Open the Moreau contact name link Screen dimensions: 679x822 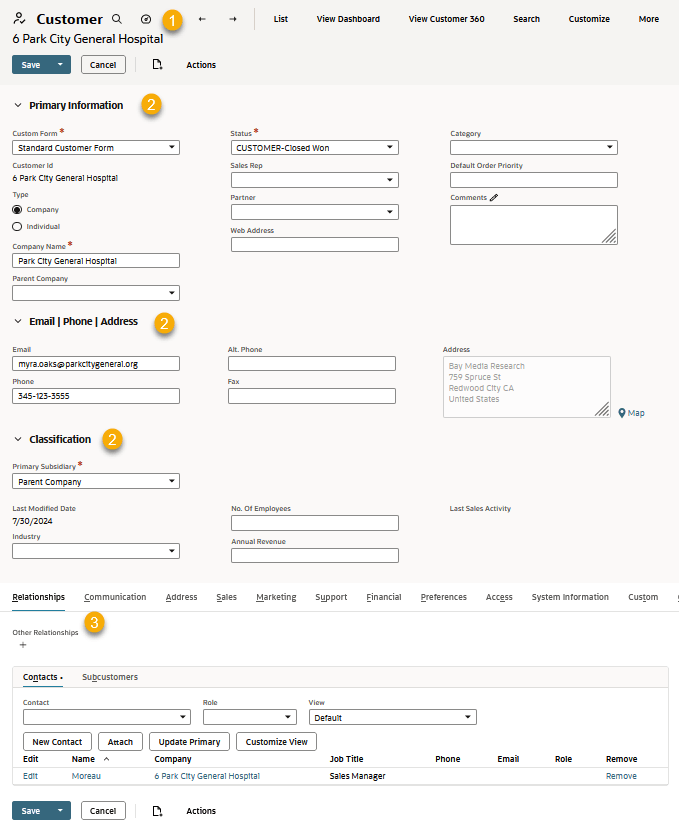(86, 776)
